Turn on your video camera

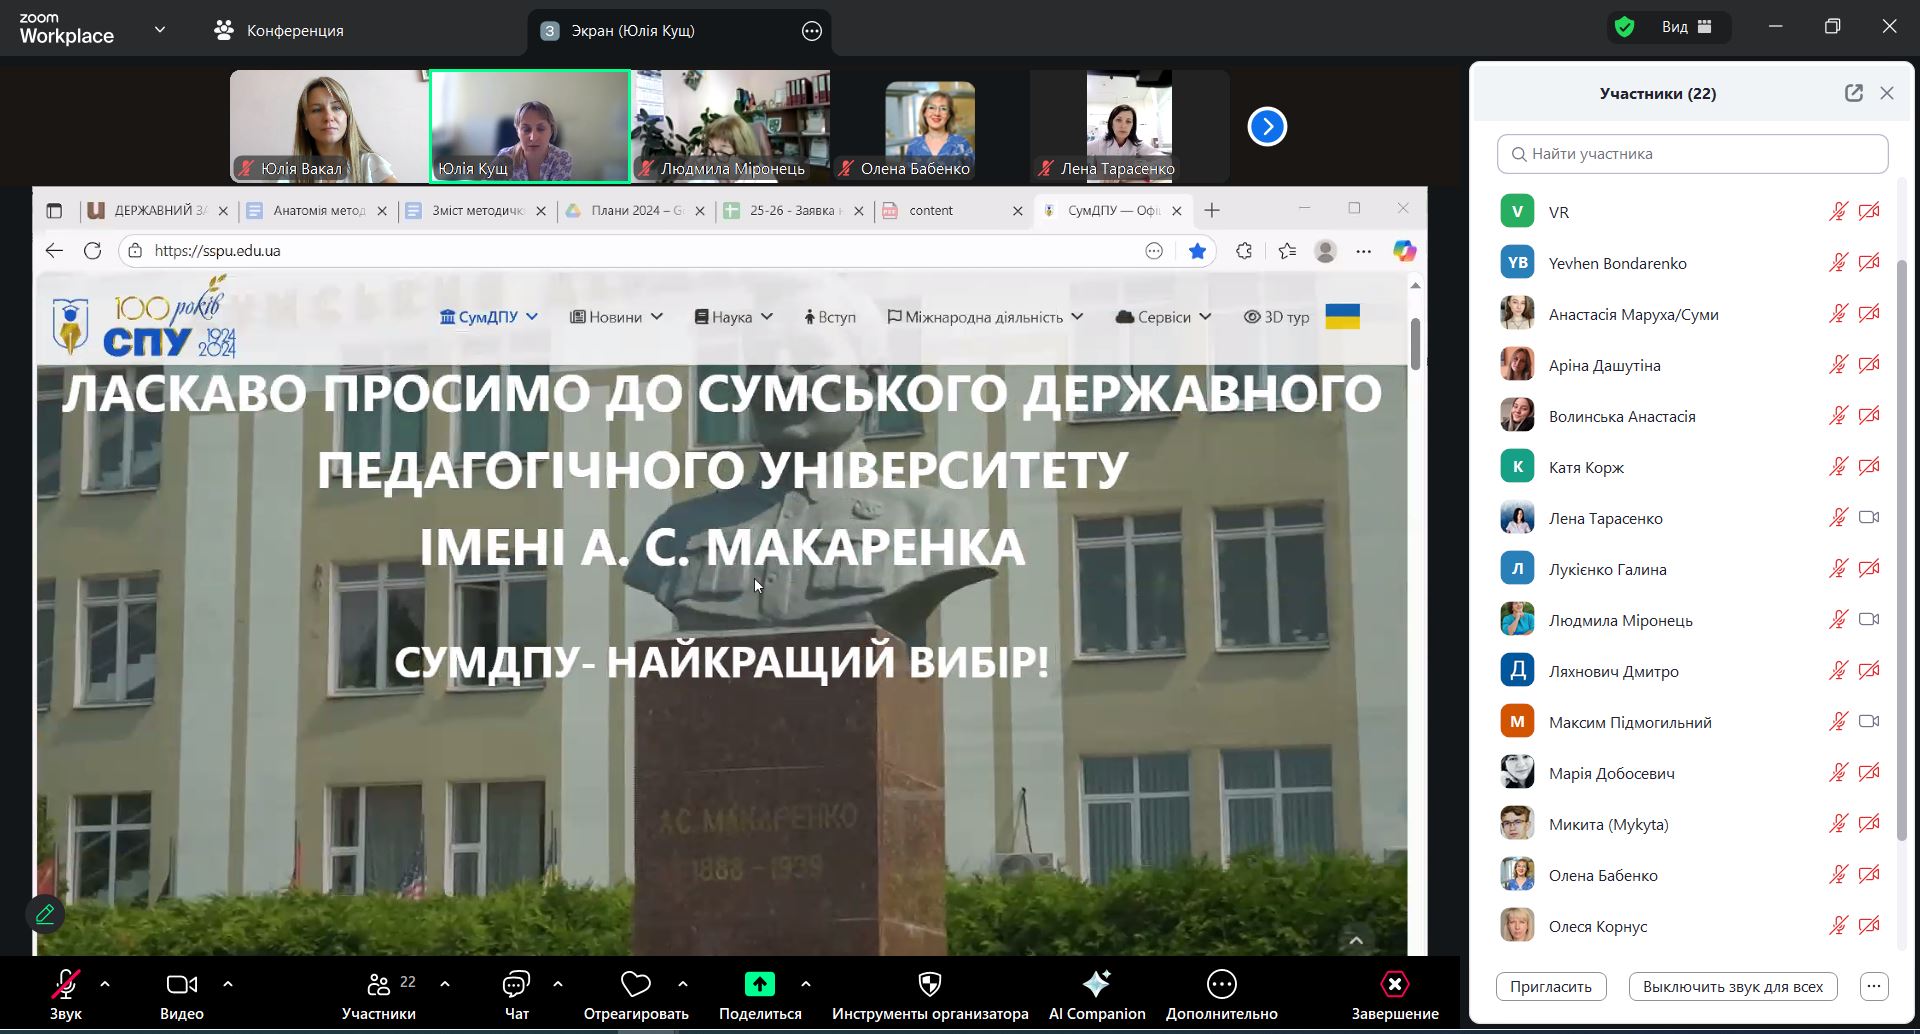click(x=181, y=985)
